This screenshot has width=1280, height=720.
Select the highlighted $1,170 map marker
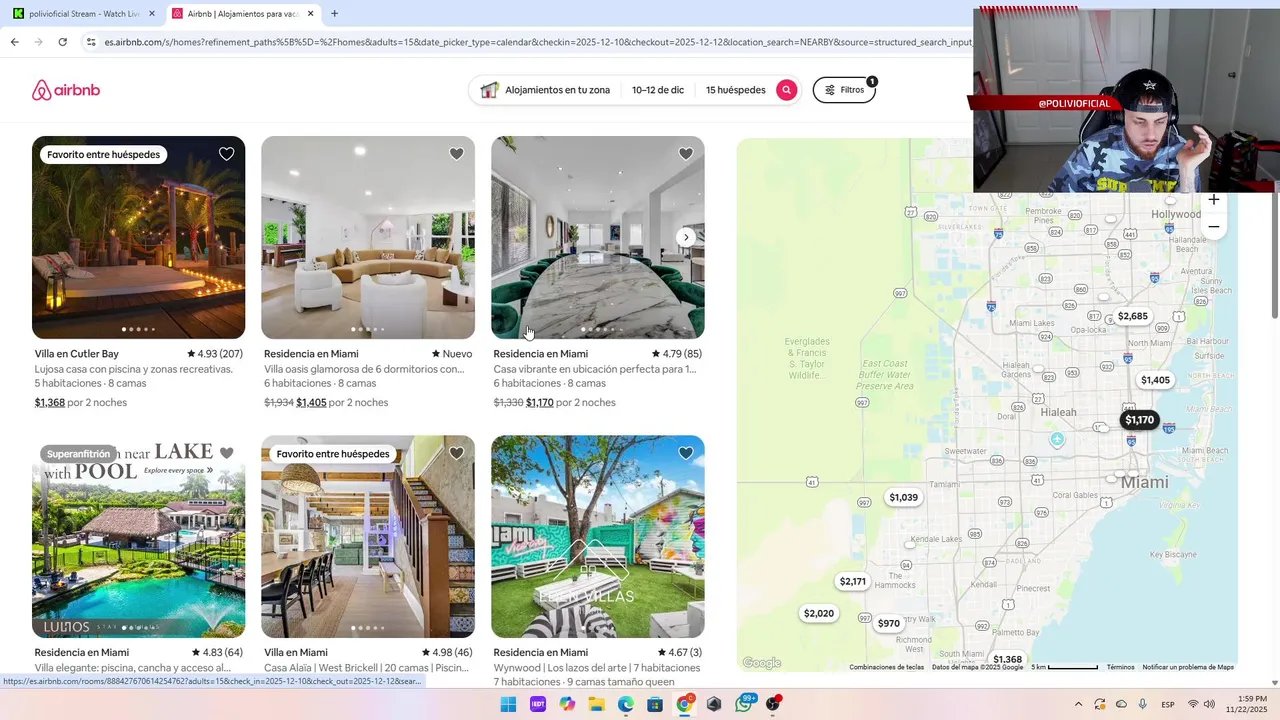[1140, 420]
